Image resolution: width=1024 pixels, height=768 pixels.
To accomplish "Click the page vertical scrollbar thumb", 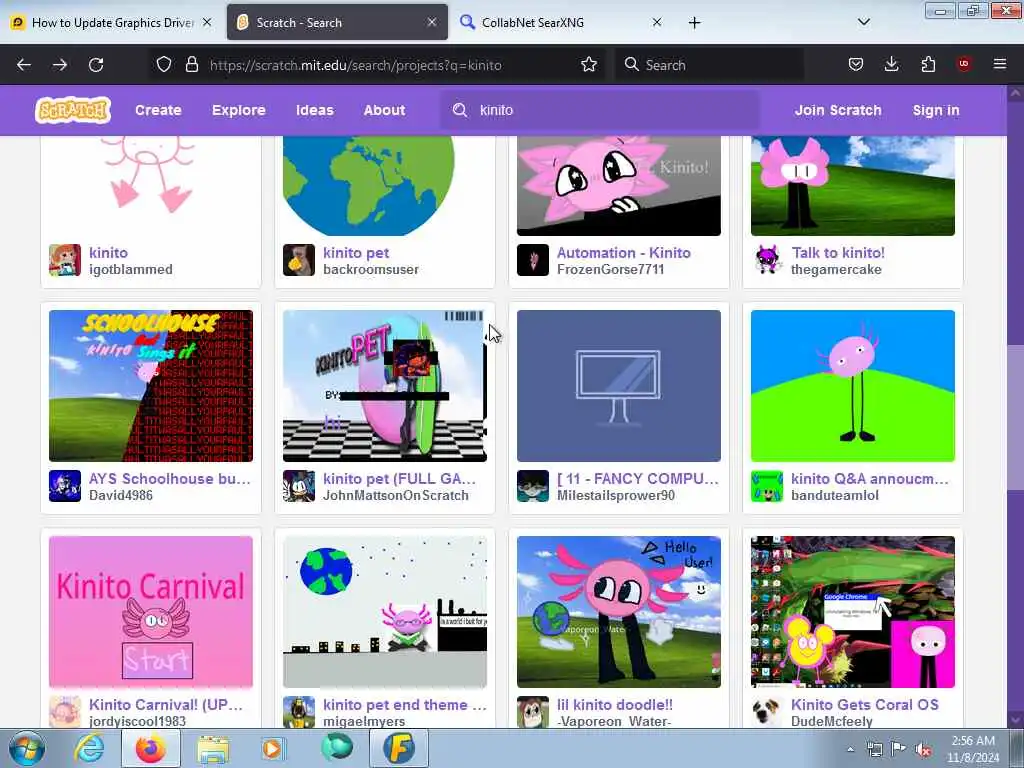I will point(1015,418).
